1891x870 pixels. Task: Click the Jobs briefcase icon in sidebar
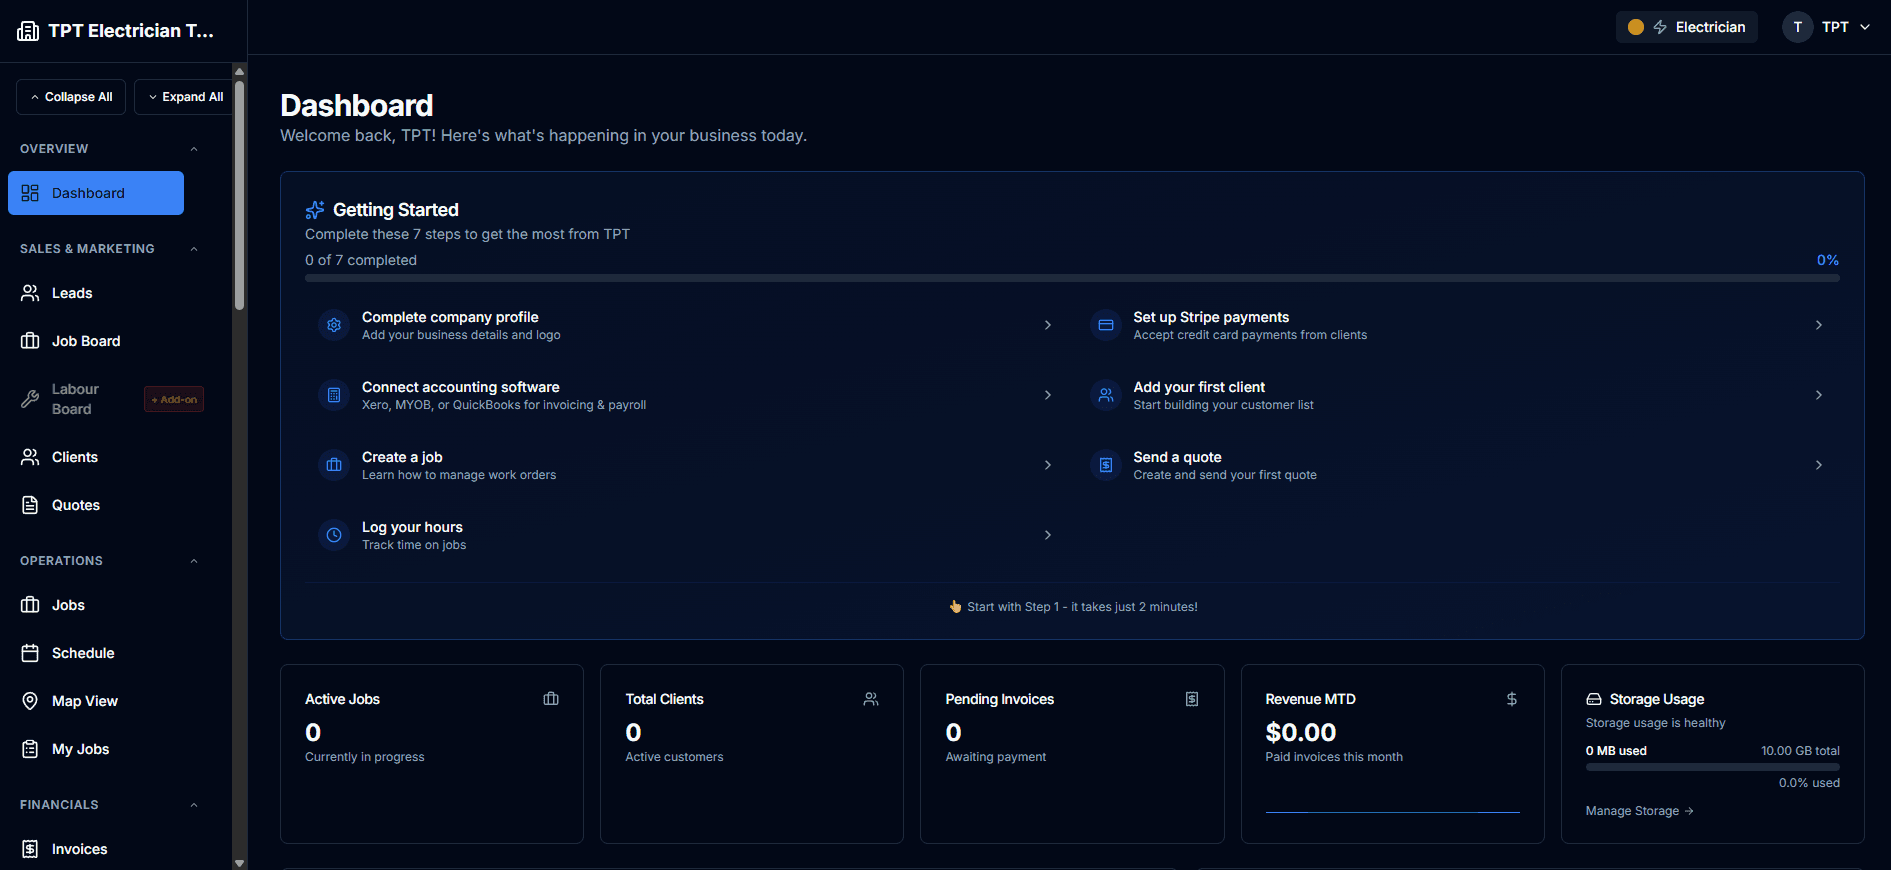point(30,605)
